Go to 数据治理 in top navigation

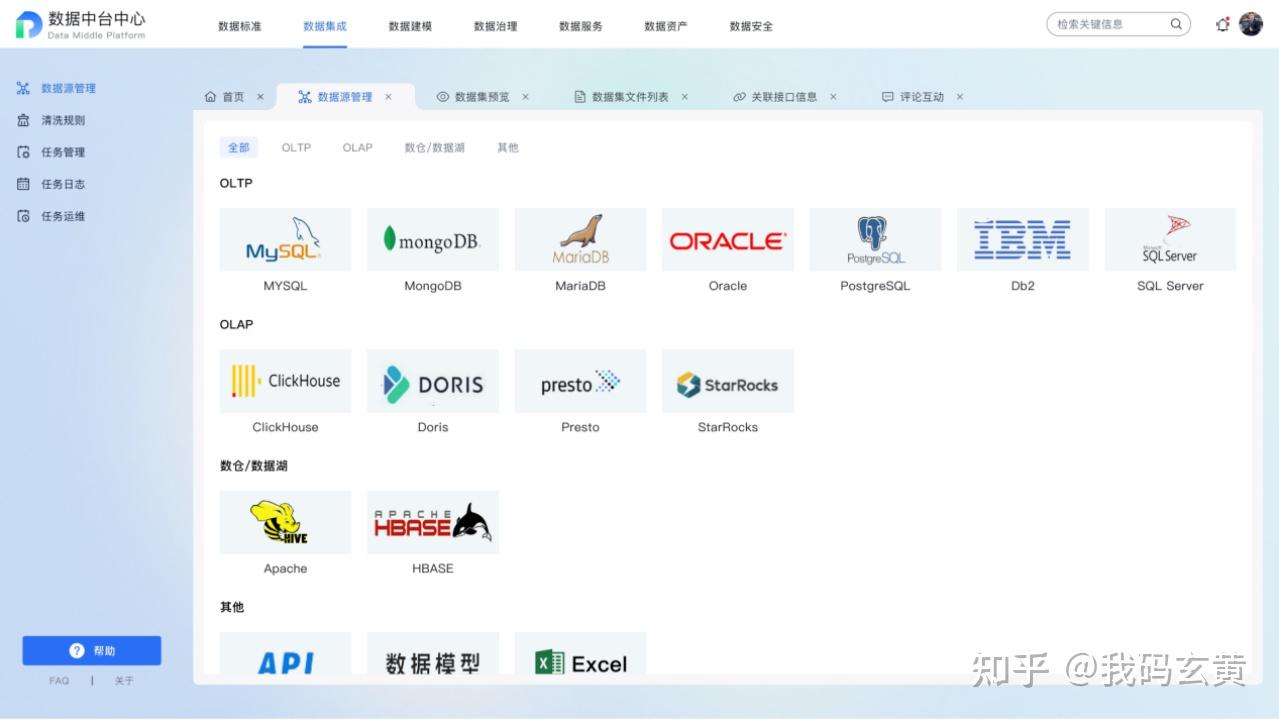[x=496, y=26]
